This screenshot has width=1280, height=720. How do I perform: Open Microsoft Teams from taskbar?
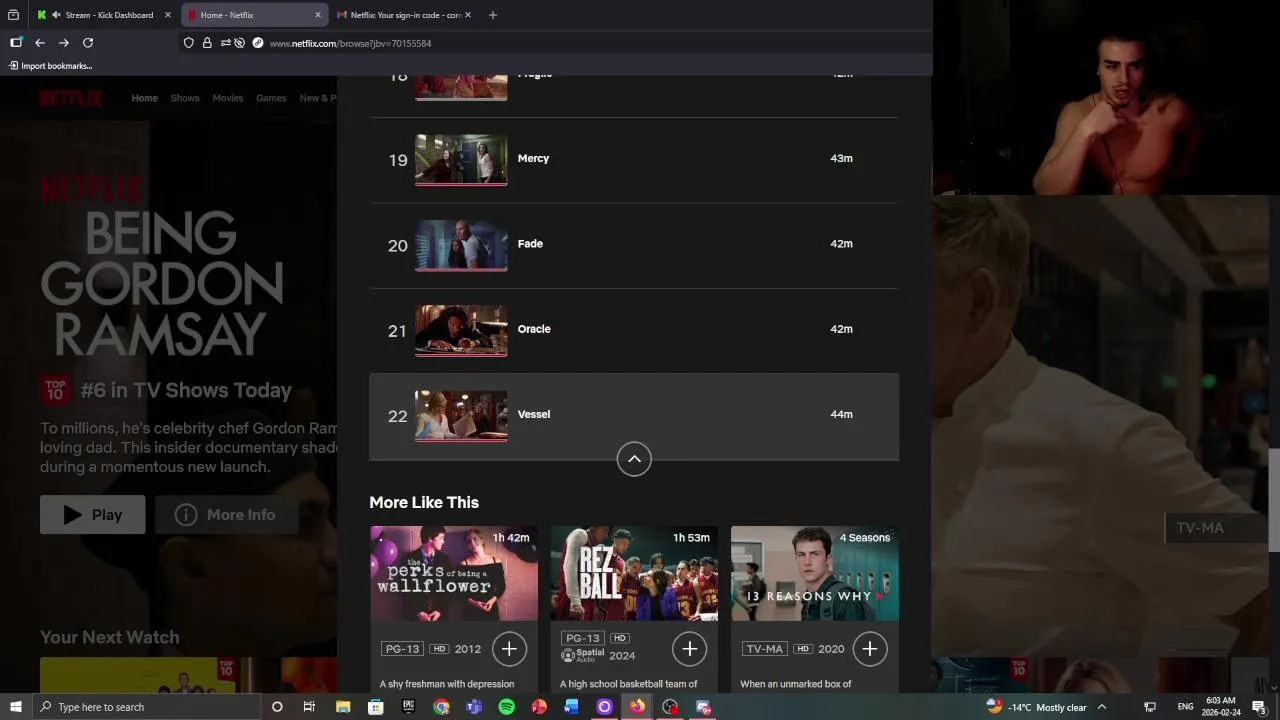click(x=474, y=707)
